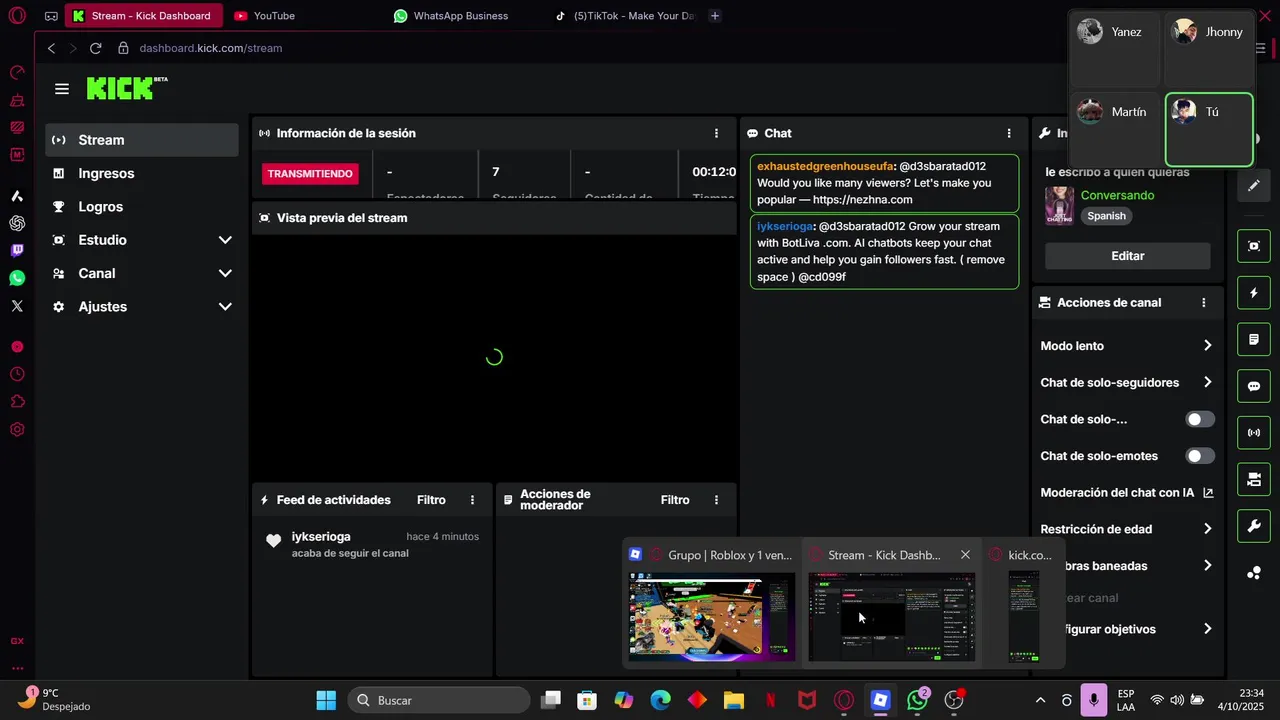Click the KICK beta logo
This screenshot has width=1280, height=720.
point(127,88)
